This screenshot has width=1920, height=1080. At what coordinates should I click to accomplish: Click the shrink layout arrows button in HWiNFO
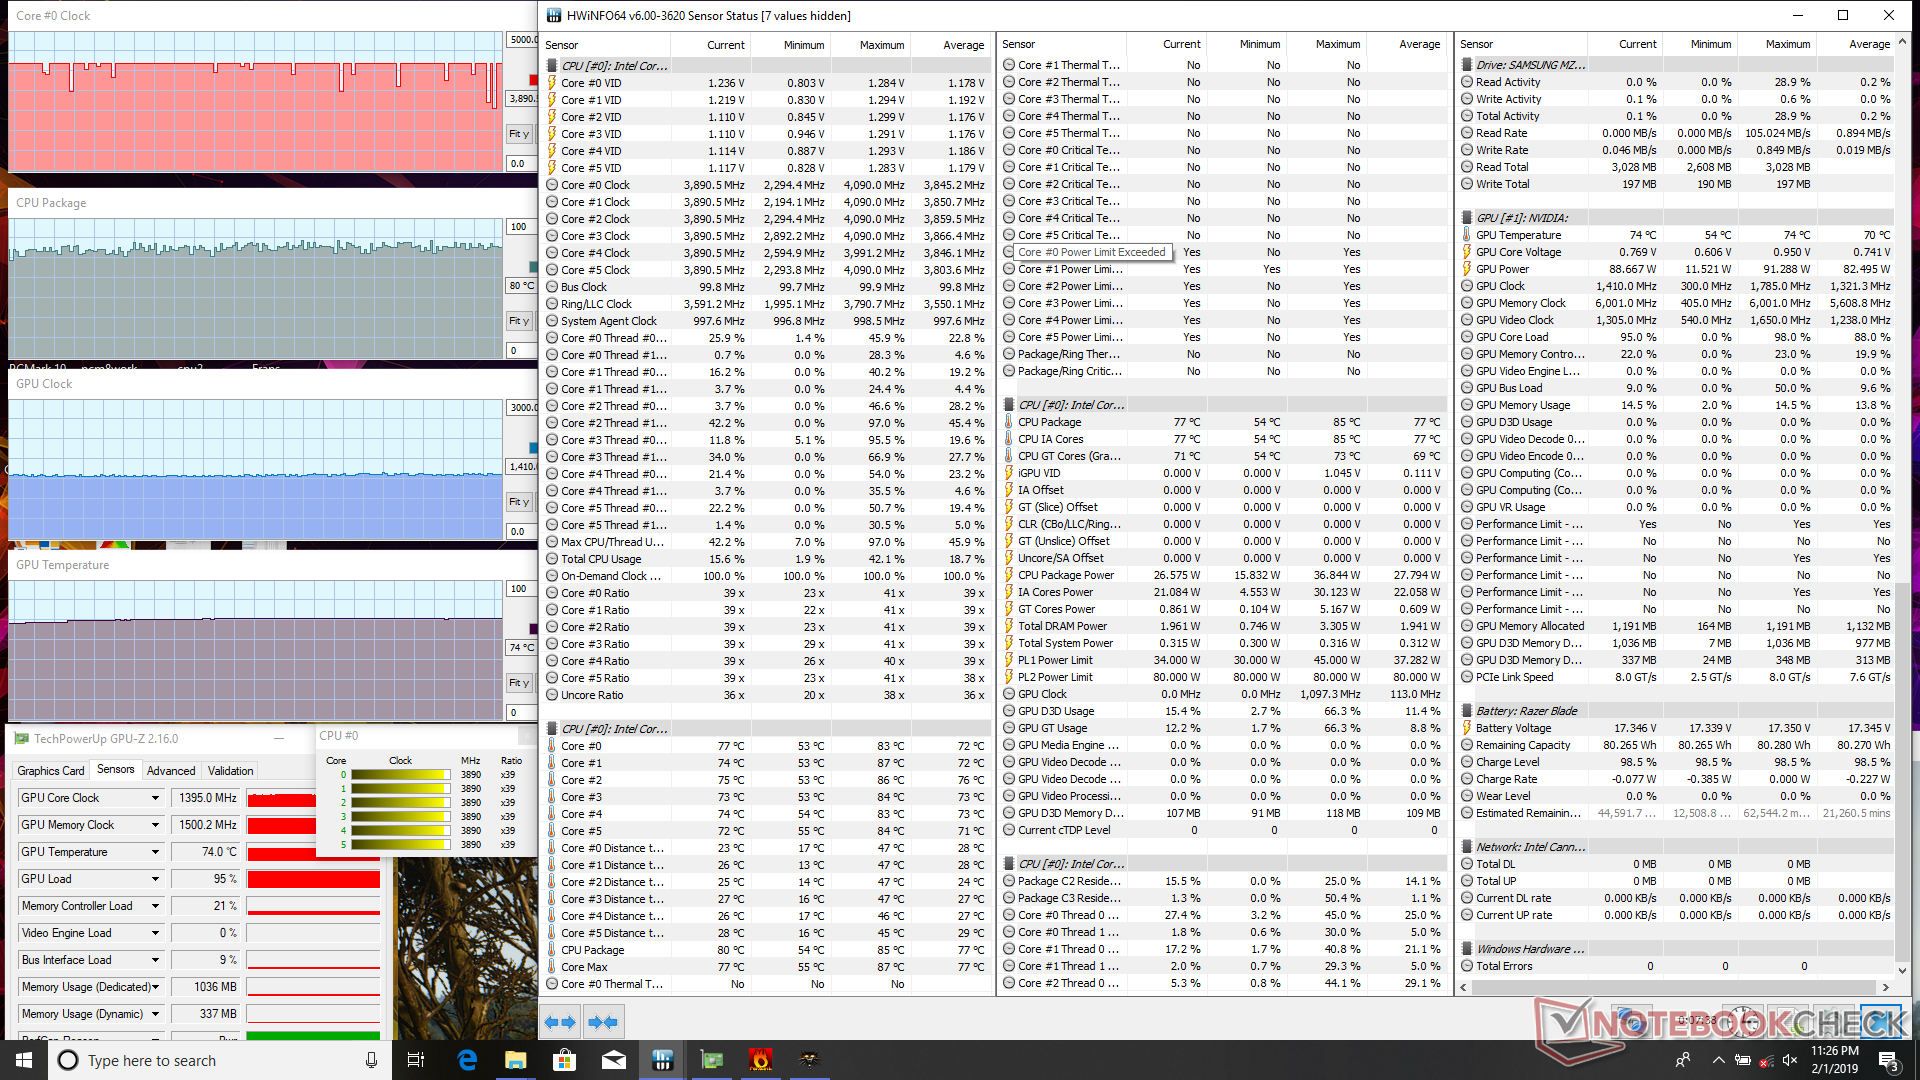pos(603,1022)
